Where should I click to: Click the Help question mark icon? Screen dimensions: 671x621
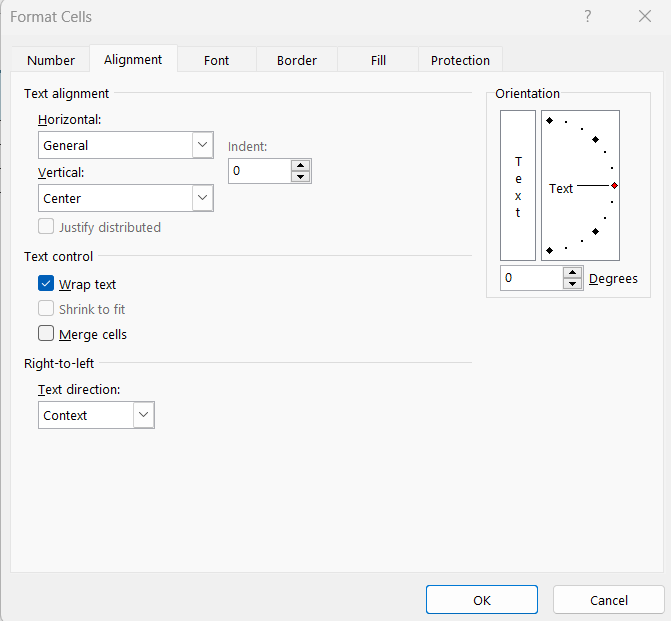point(588,16)
